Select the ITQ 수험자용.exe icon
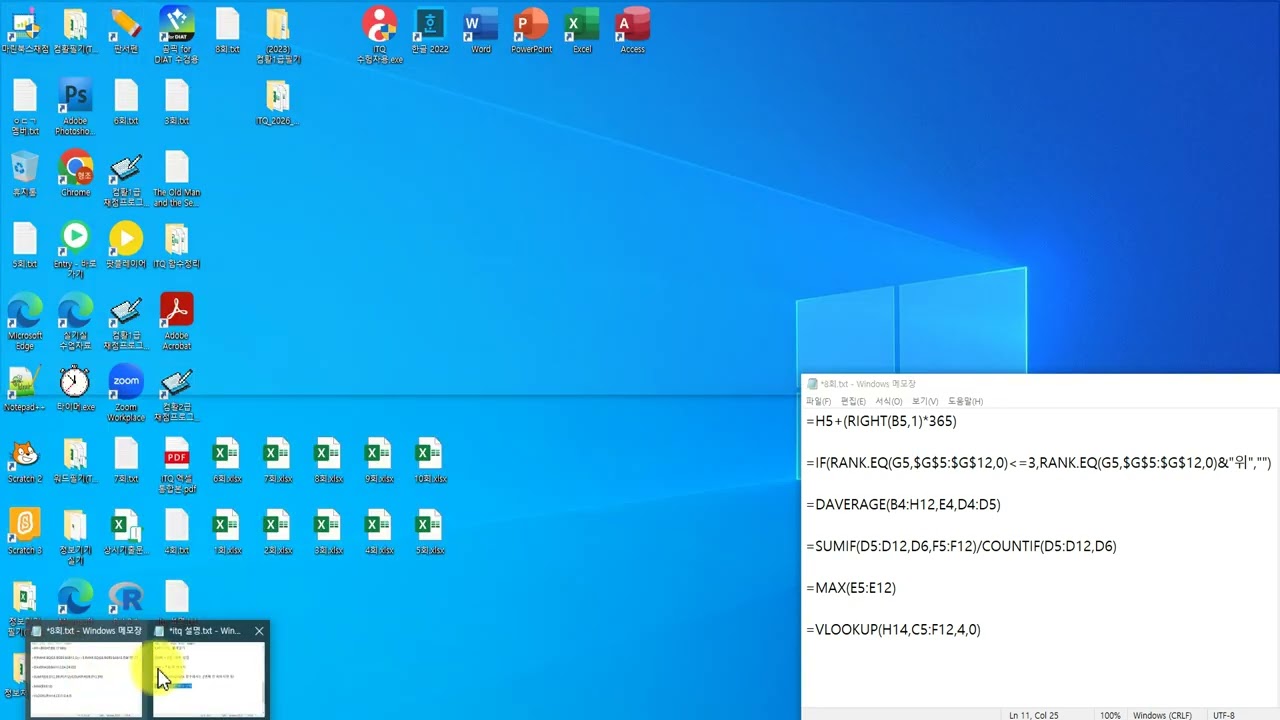1280x720 pixels. point(380,34)
